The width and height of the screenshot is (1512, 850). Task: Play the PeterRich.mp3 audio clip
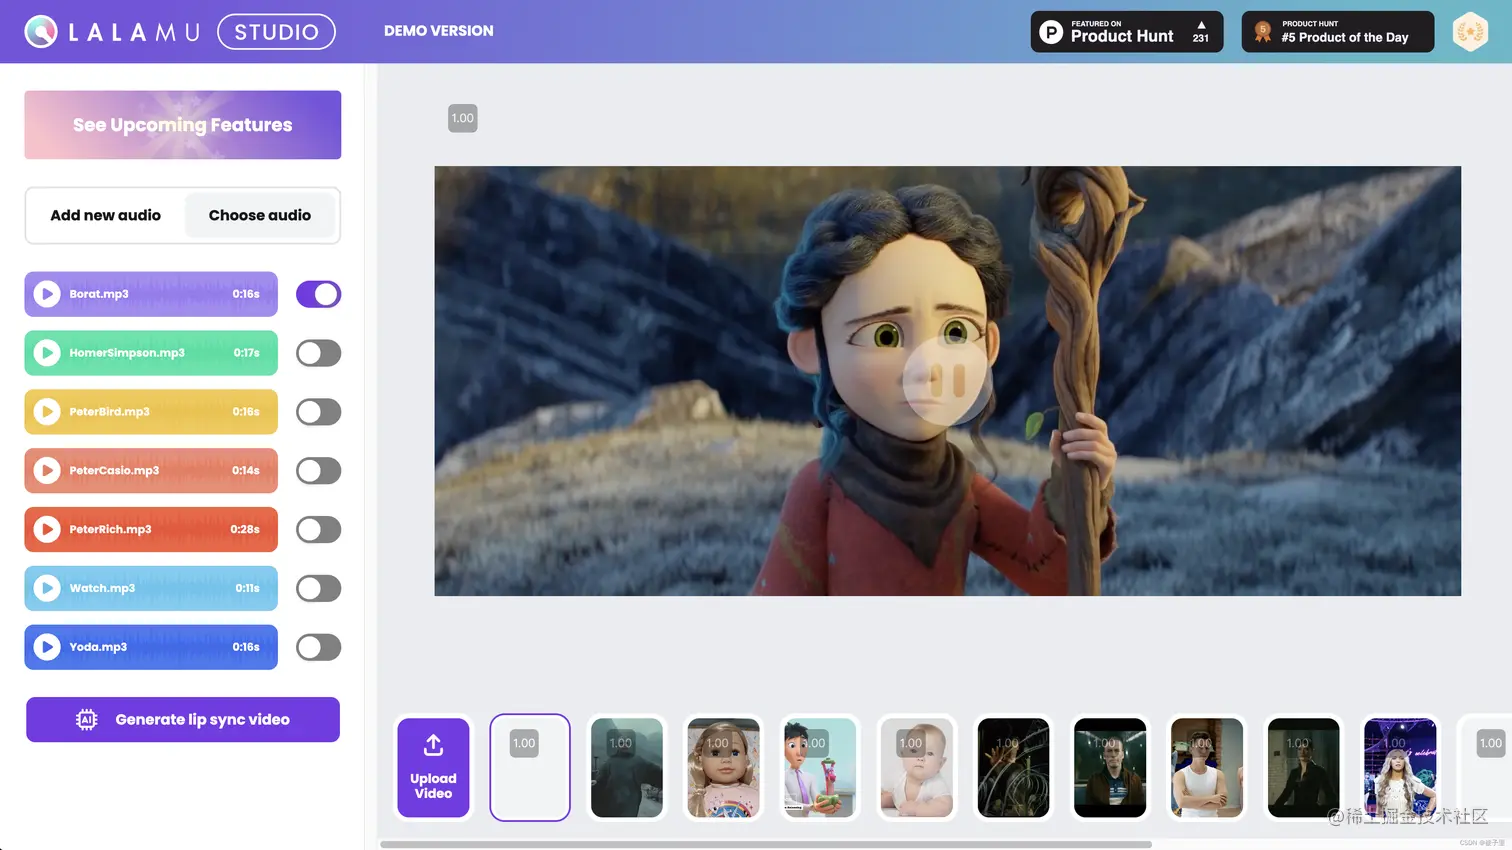pos(47,529)
